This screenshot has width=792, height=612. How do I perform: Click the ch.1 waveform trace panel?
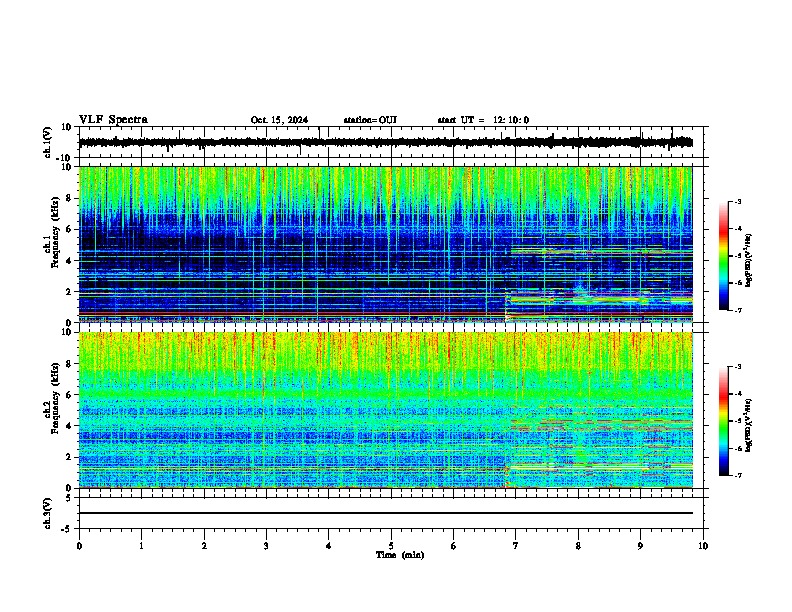(393, 142)
